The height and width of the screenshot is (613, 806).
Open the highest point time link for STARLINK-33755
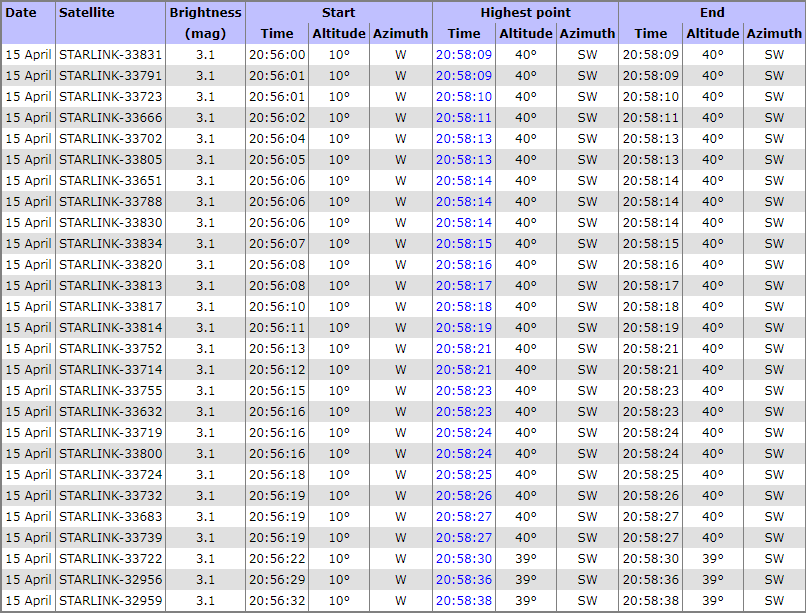[x=464, y=391]
